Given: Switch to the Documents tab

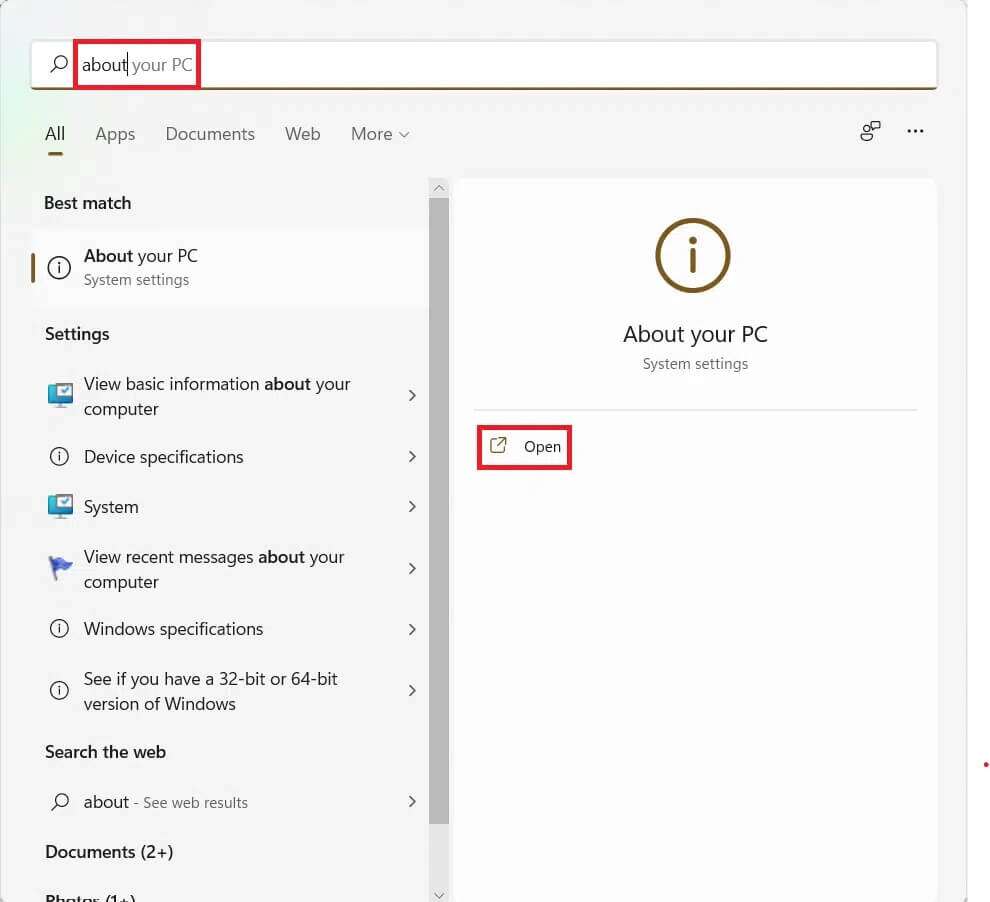Looking at the screenshot, I should point(210,134).
